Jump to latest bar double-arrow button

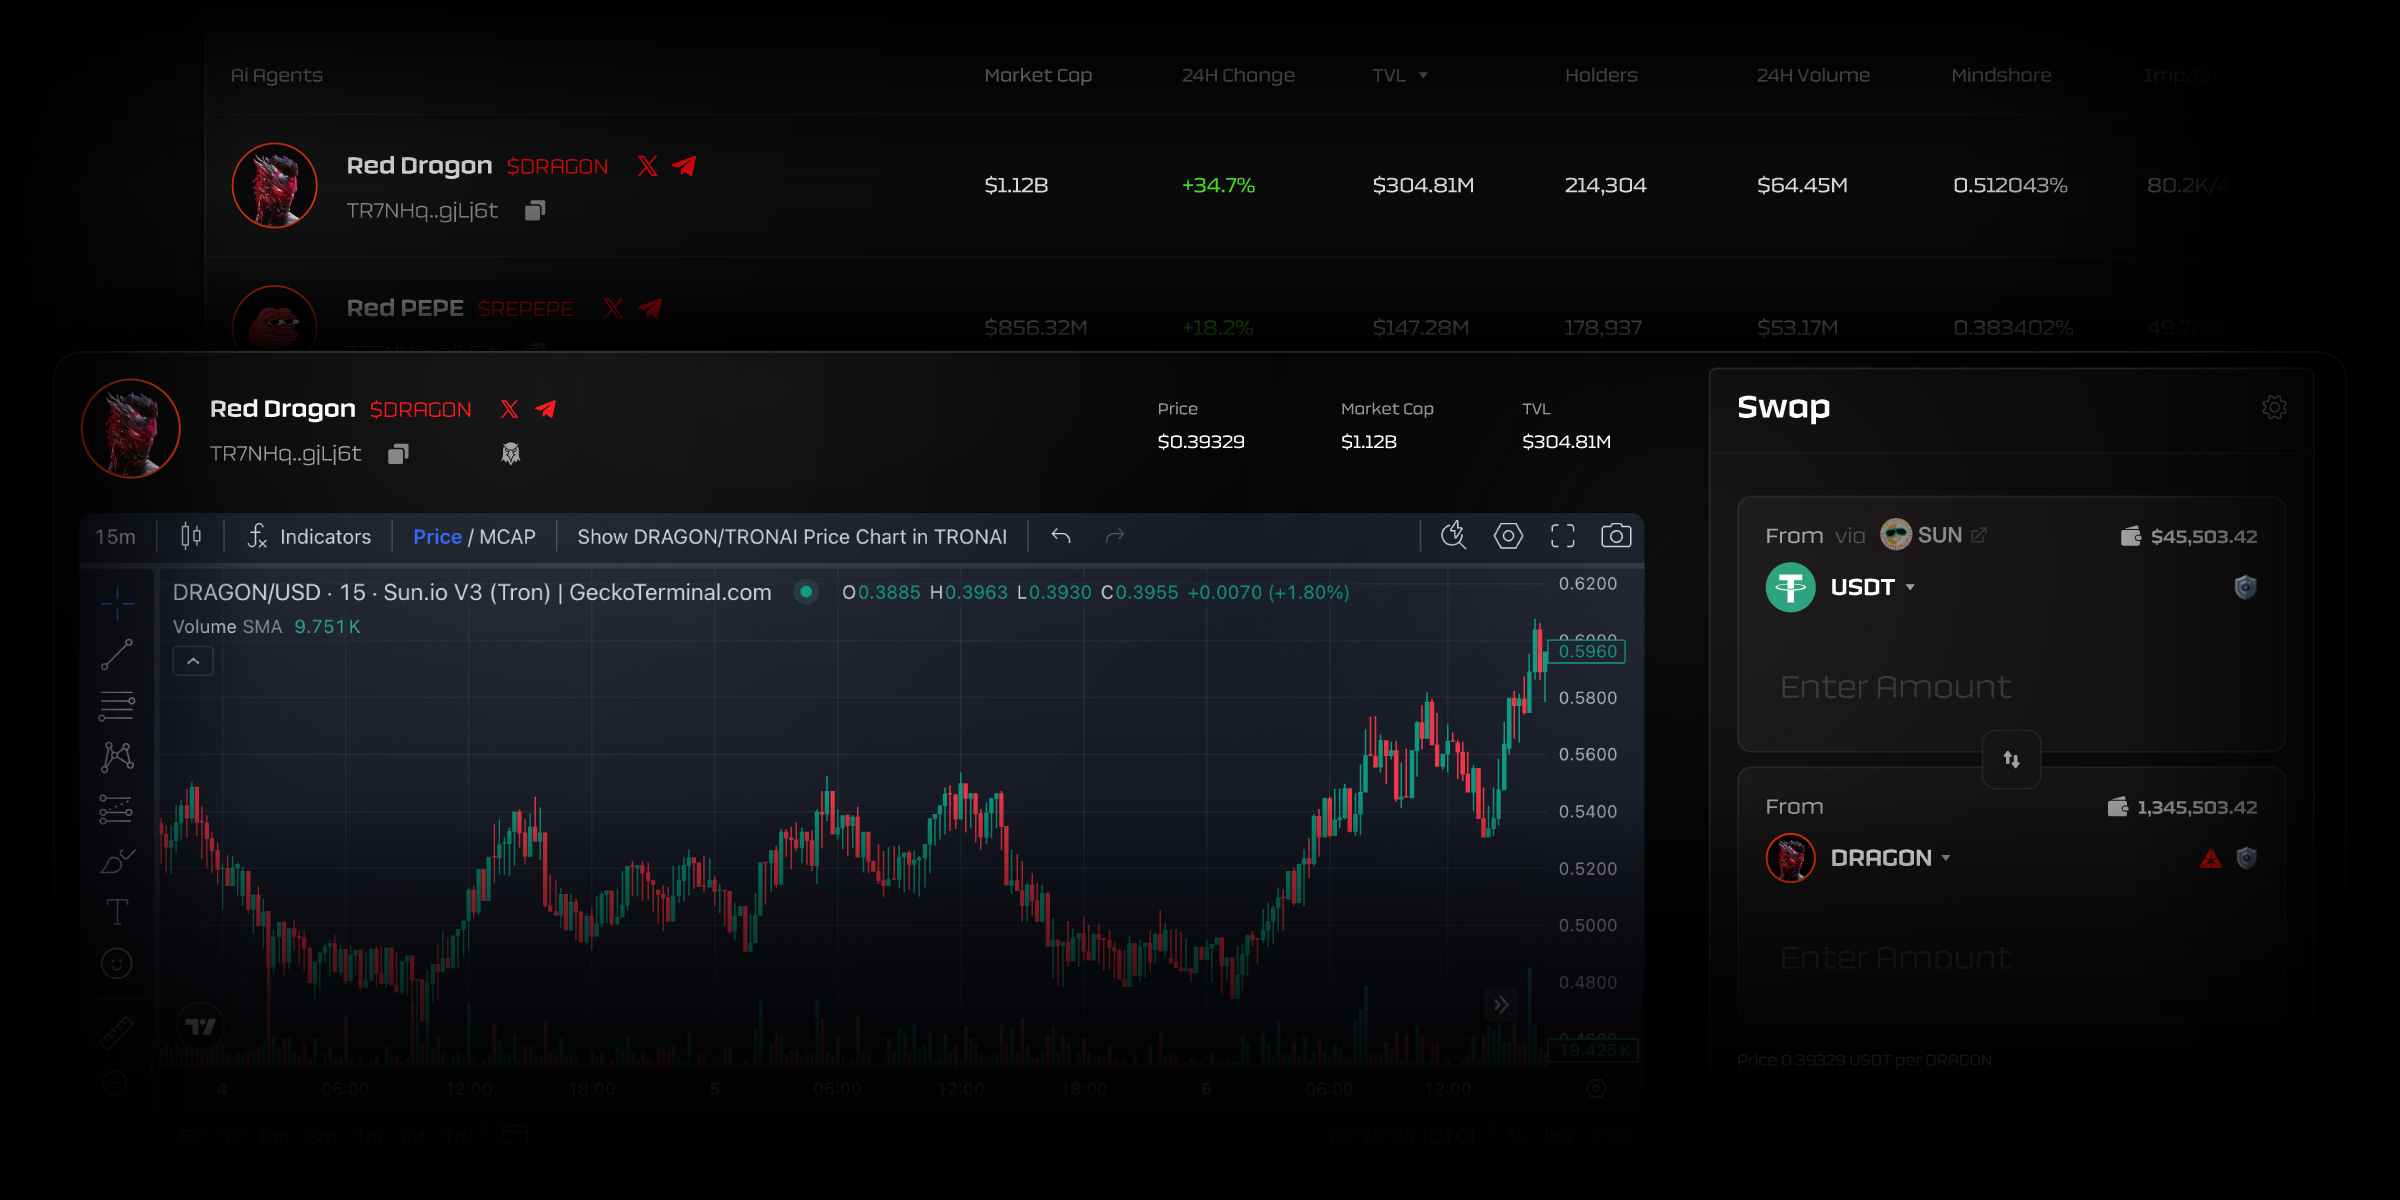pos(1501,1005)
